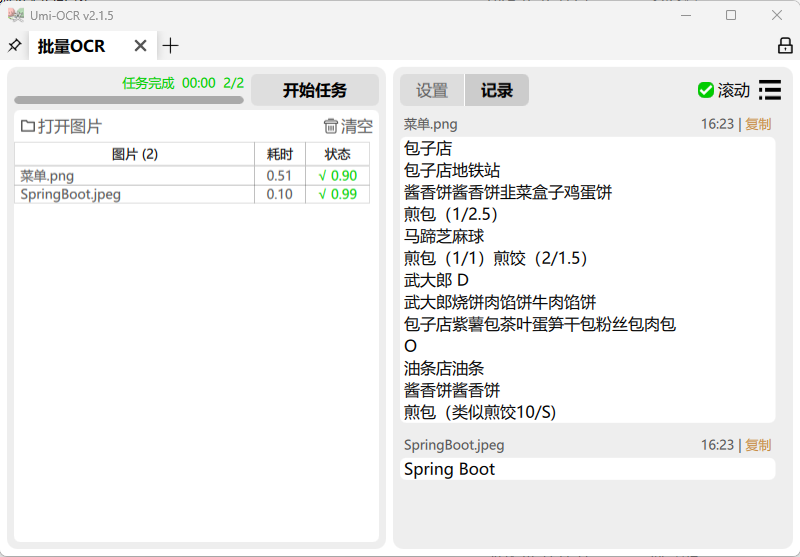Pin the window with the pushpin icon
This screenshot has height=557, width=800.
pos(14,46)
